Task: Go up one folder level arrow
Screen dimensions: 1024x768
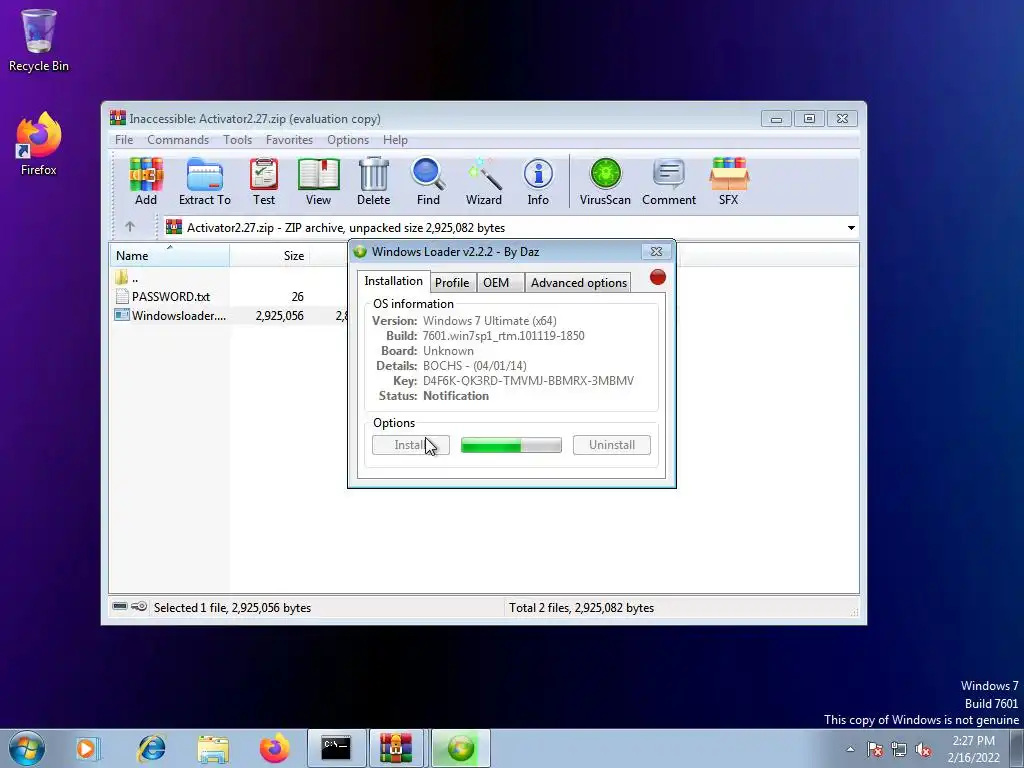Action: pos(130,227)
